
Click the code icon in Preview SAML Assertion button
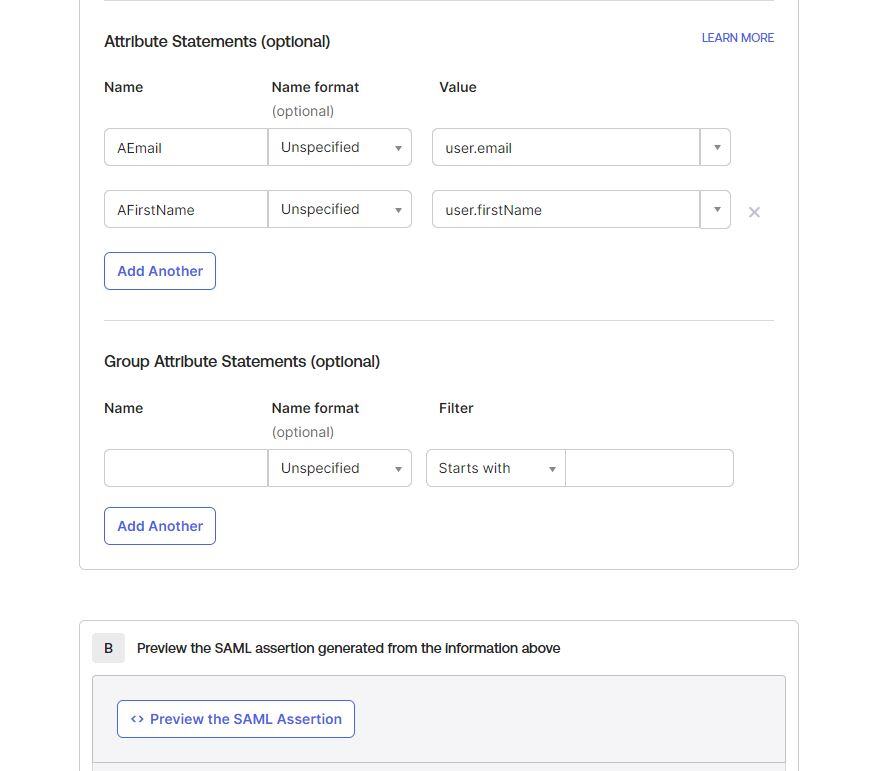(136, 718)
